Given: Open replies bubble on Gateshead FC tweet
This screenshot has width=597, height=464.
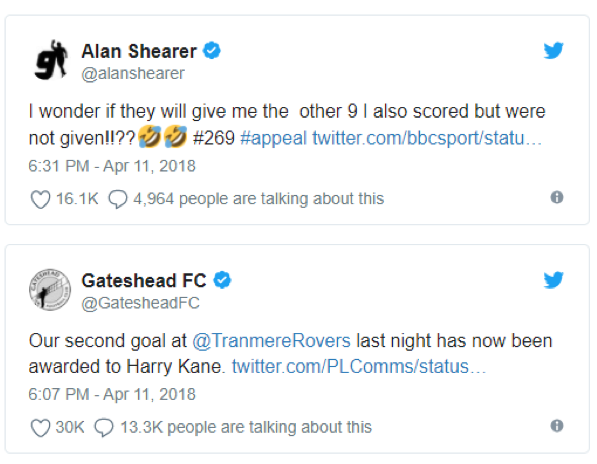Looking at the screenshot, I should click(104, 427).
